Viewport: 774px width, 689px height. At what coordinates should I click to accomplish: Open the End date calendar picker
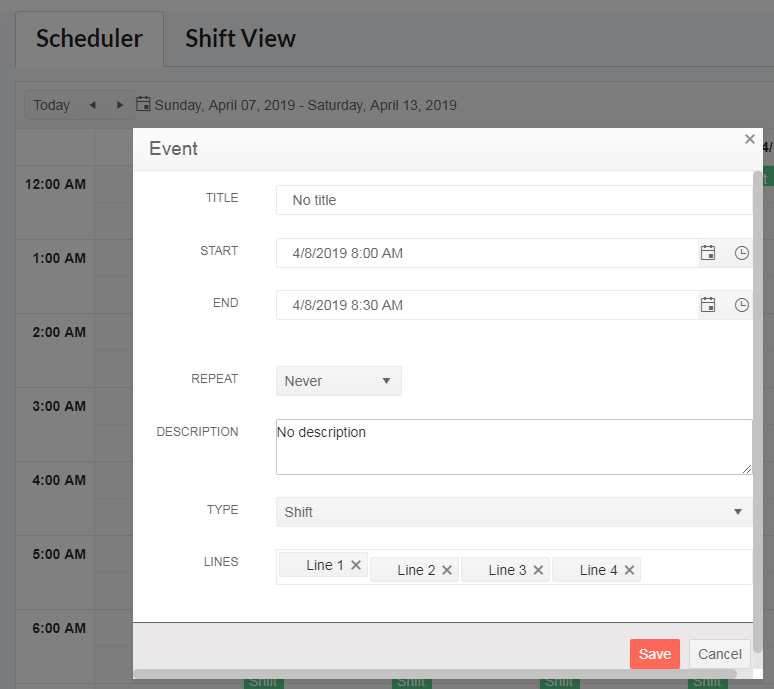[x=708, y=305]
